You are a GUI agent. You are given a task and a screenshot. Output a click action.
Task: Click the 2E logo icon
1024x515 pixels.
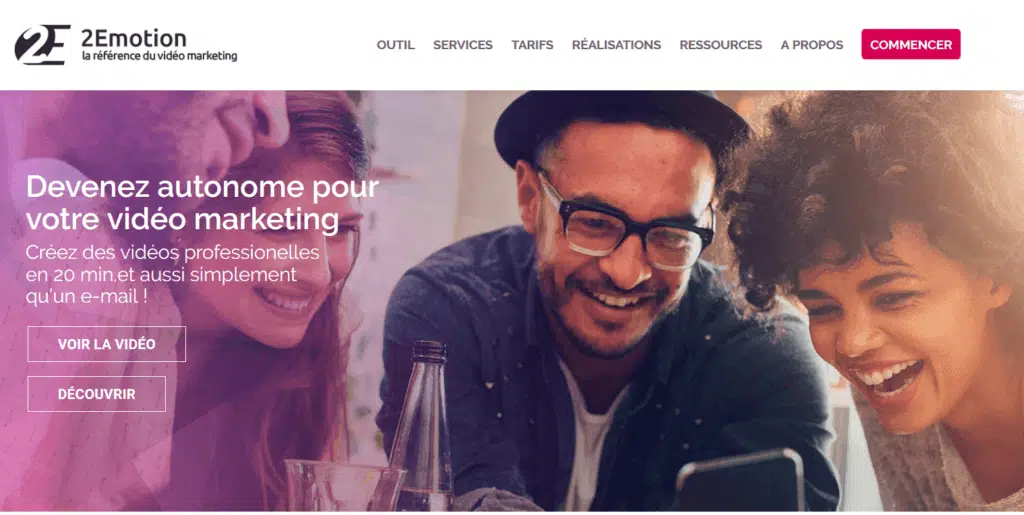[42, 44]
